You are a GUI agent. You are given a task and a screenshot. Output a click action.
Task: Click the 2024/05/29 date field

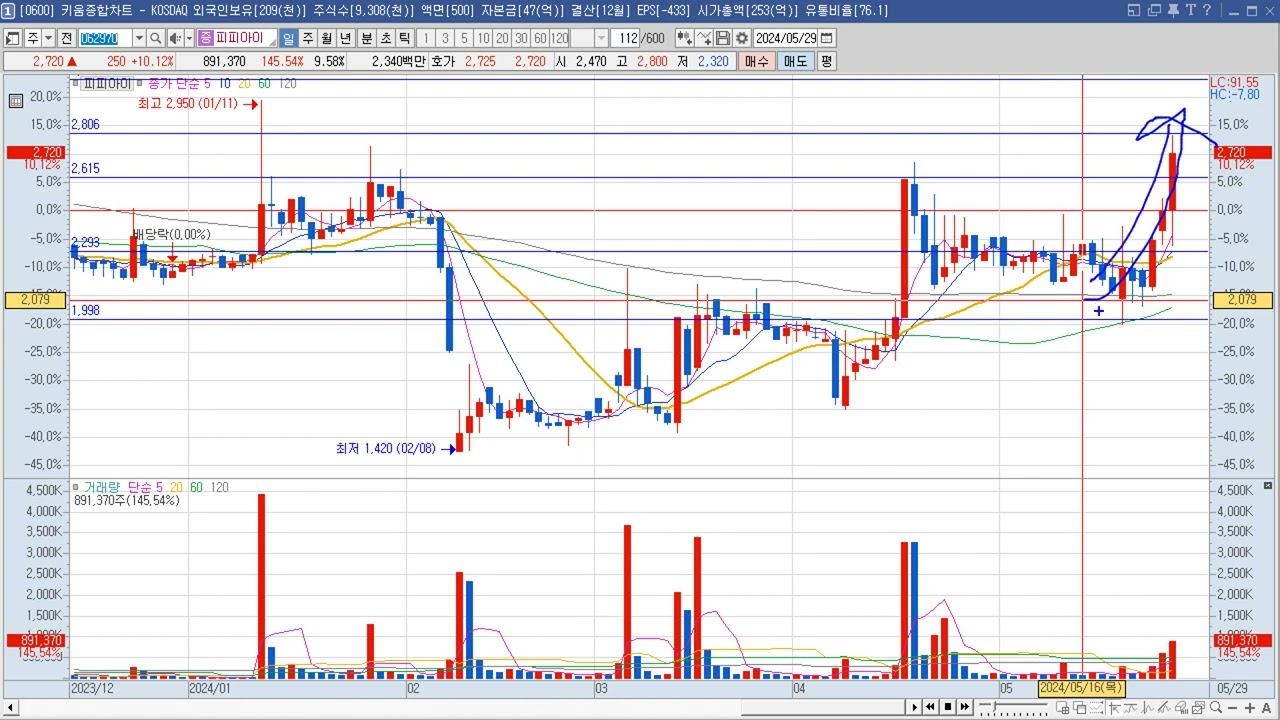click(785, 38)
